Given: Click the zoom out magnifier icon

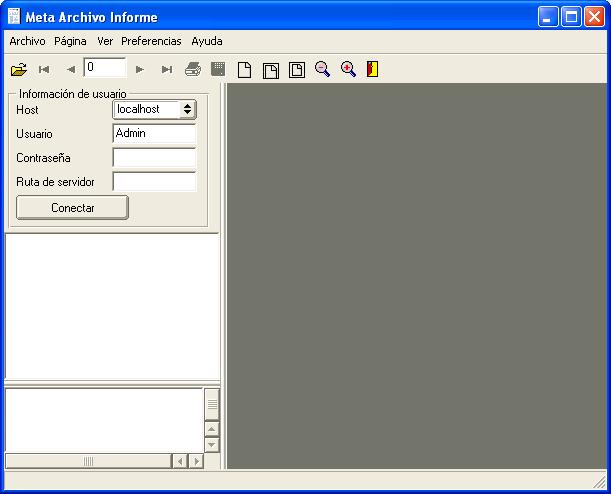Looking at the screenshot, I should pyautogui.click(x=322, y=69).
